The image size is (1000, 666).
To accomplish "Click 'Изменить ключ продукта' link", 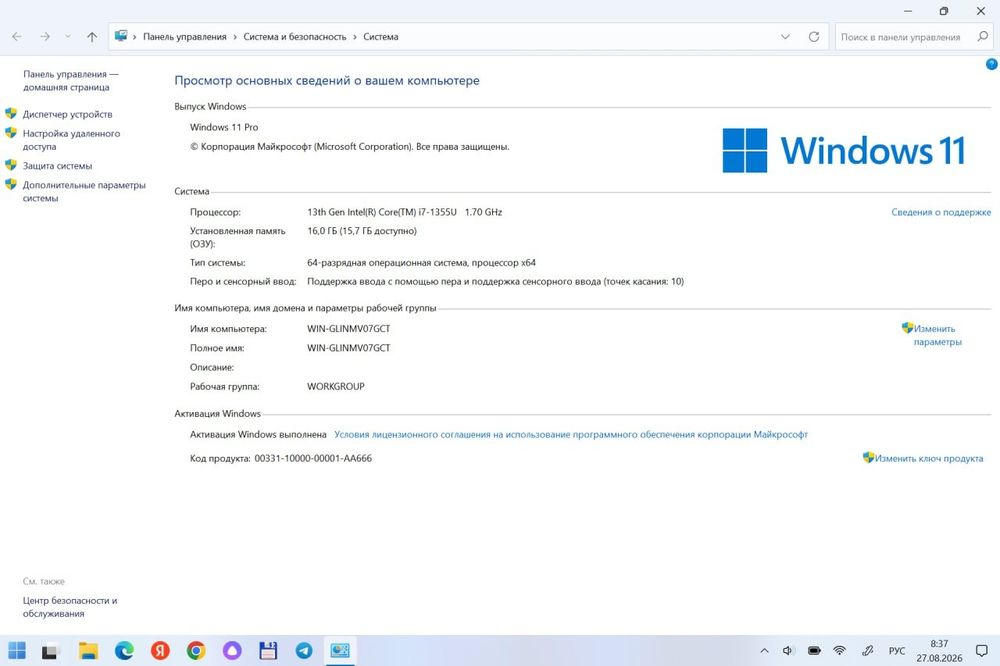I will pyautogui.click(x=929, y=458).
